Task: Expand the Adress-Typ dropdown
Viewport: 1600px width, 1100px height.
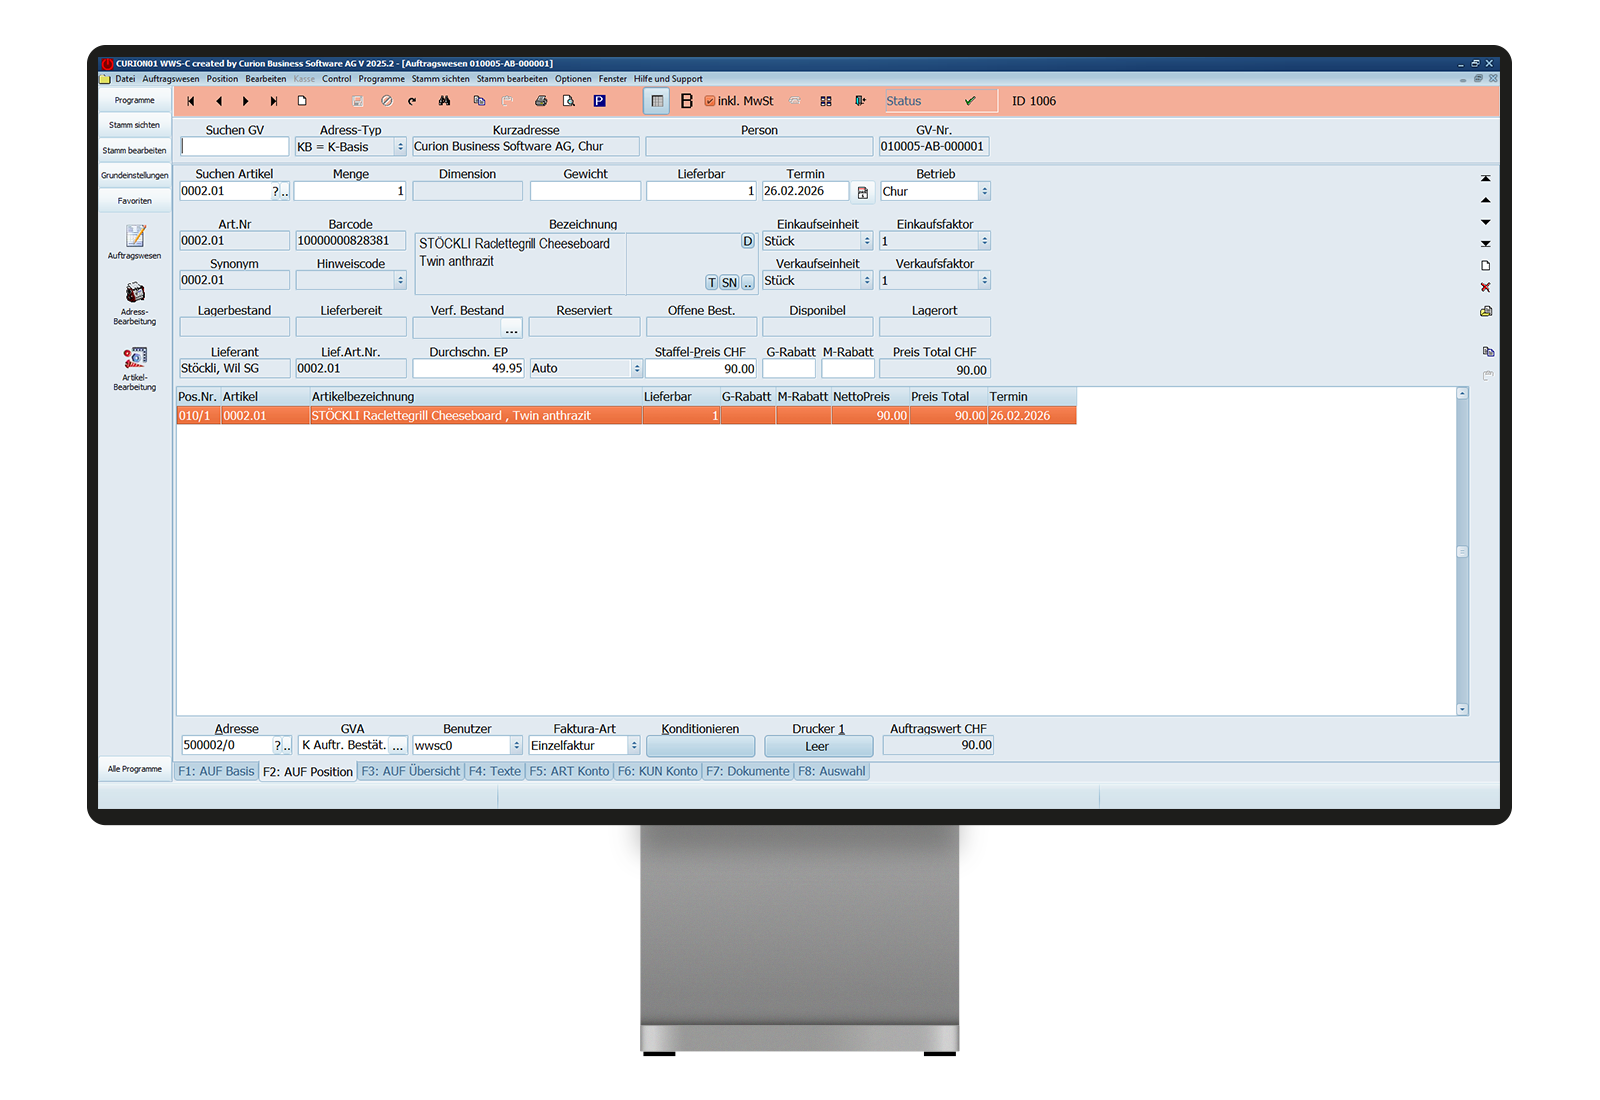Action: (400, 147)
